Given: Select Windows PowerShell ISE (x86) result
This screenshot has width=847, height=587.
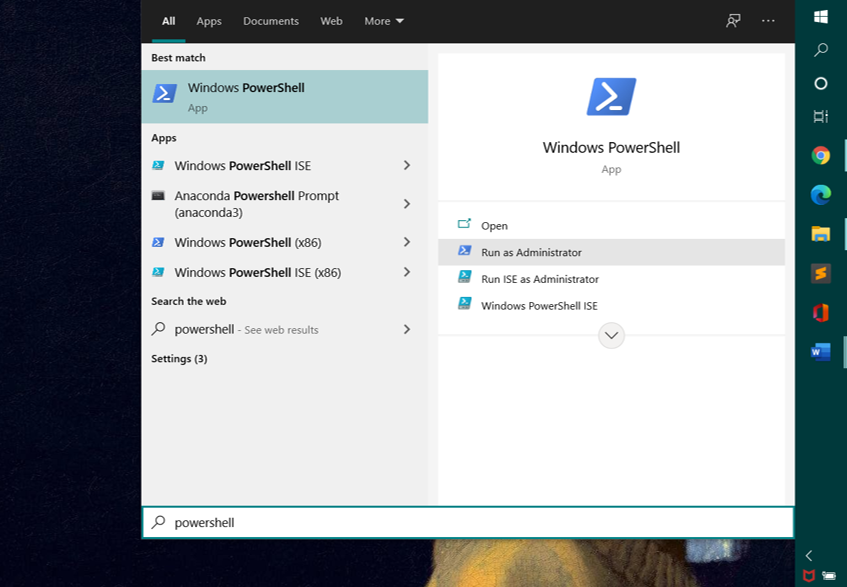Looking at the screenshot, I should (285, 272).
